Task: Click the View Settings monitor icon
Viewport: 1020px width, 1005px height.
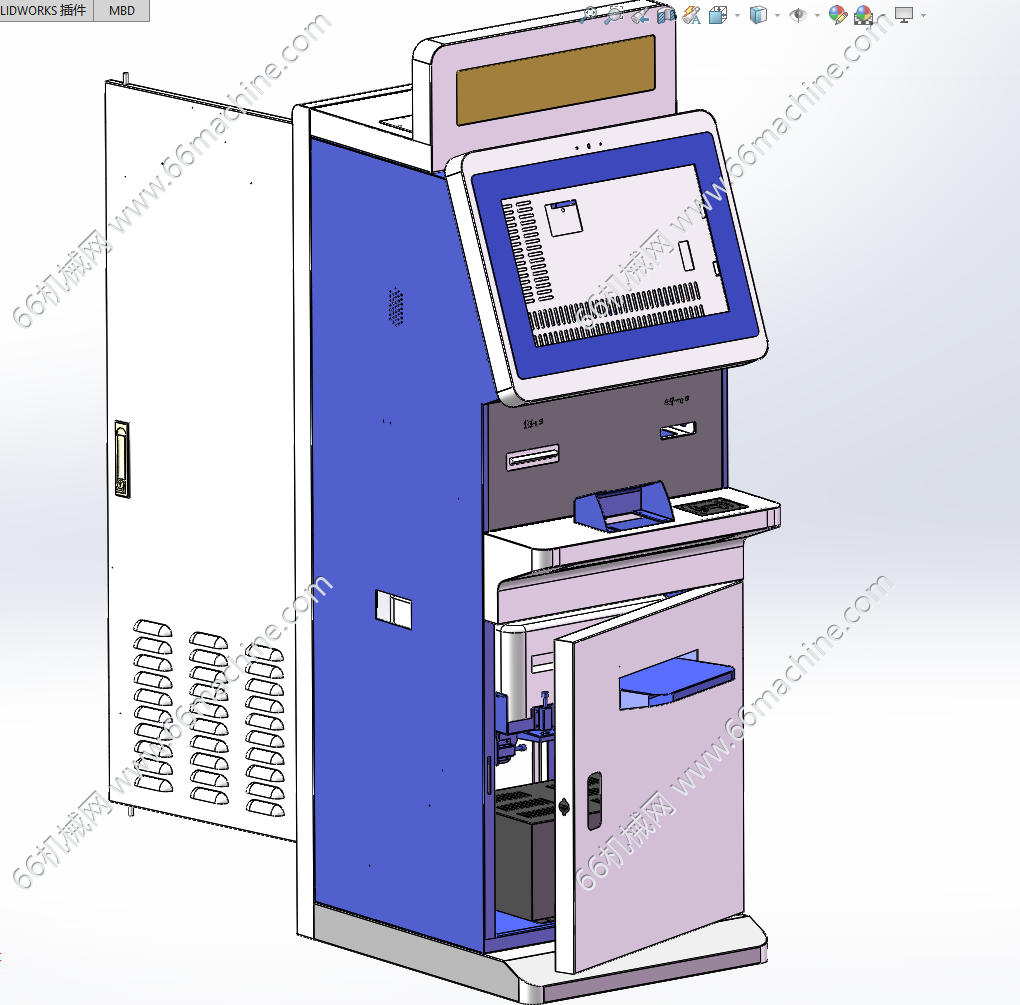Action: 904,14
